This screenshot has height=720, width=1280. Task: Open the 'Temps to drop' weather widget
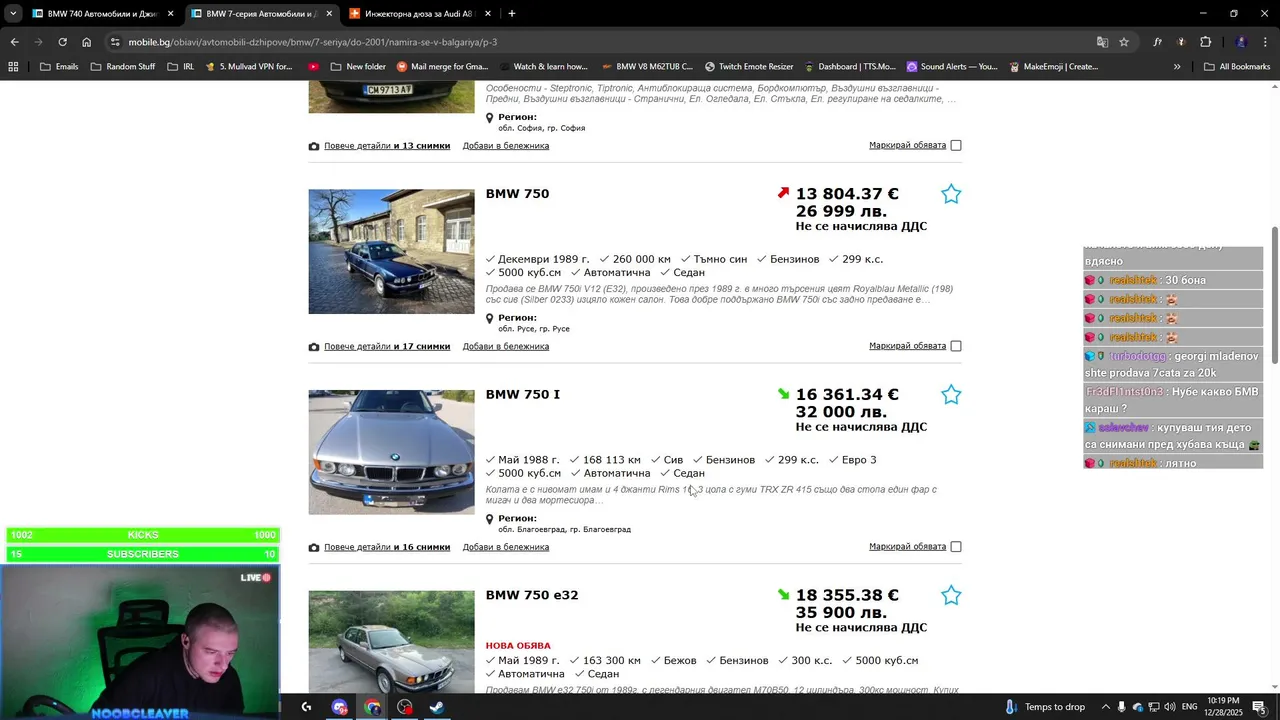click(1045, 707)
